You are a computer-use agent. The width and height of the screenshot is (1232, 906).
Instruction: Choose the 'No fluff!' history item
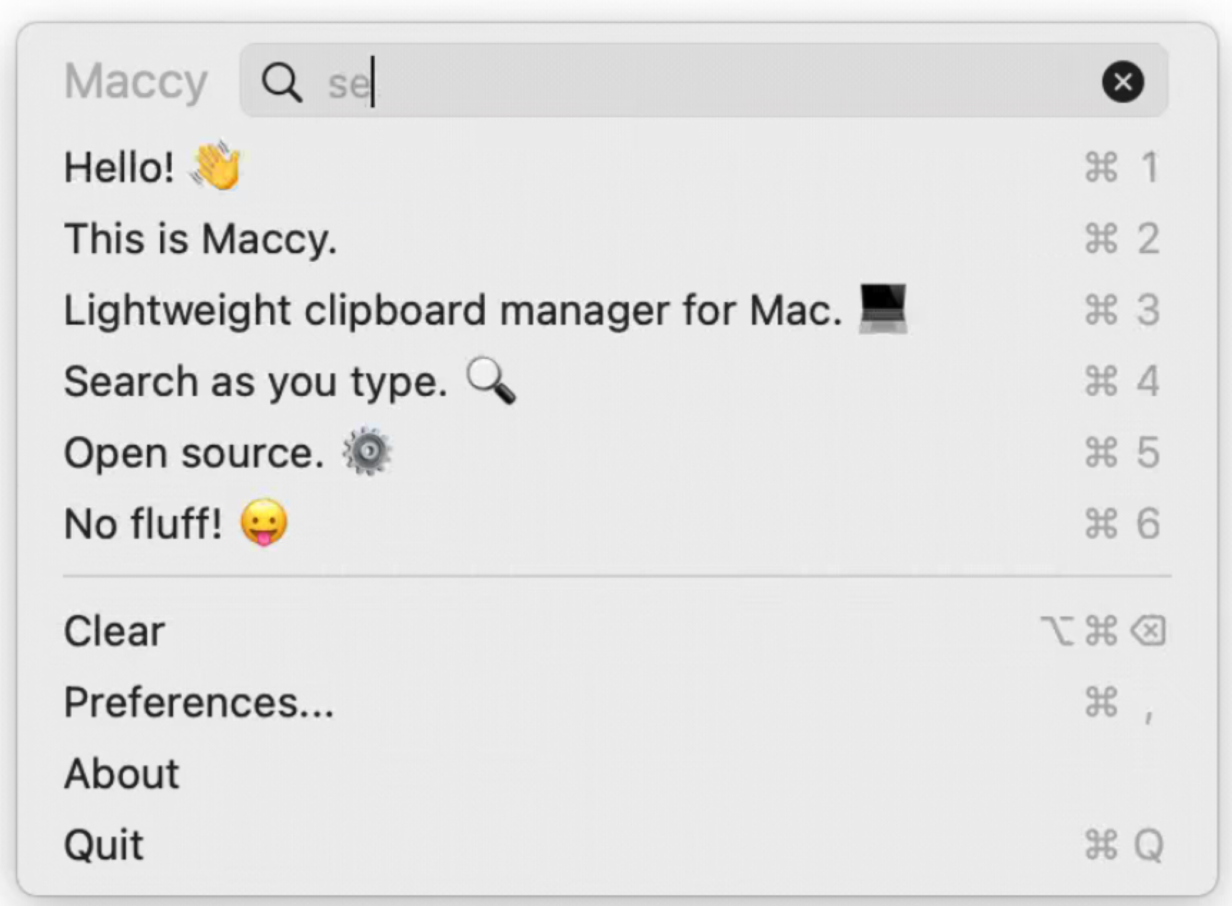coord(143,524)
